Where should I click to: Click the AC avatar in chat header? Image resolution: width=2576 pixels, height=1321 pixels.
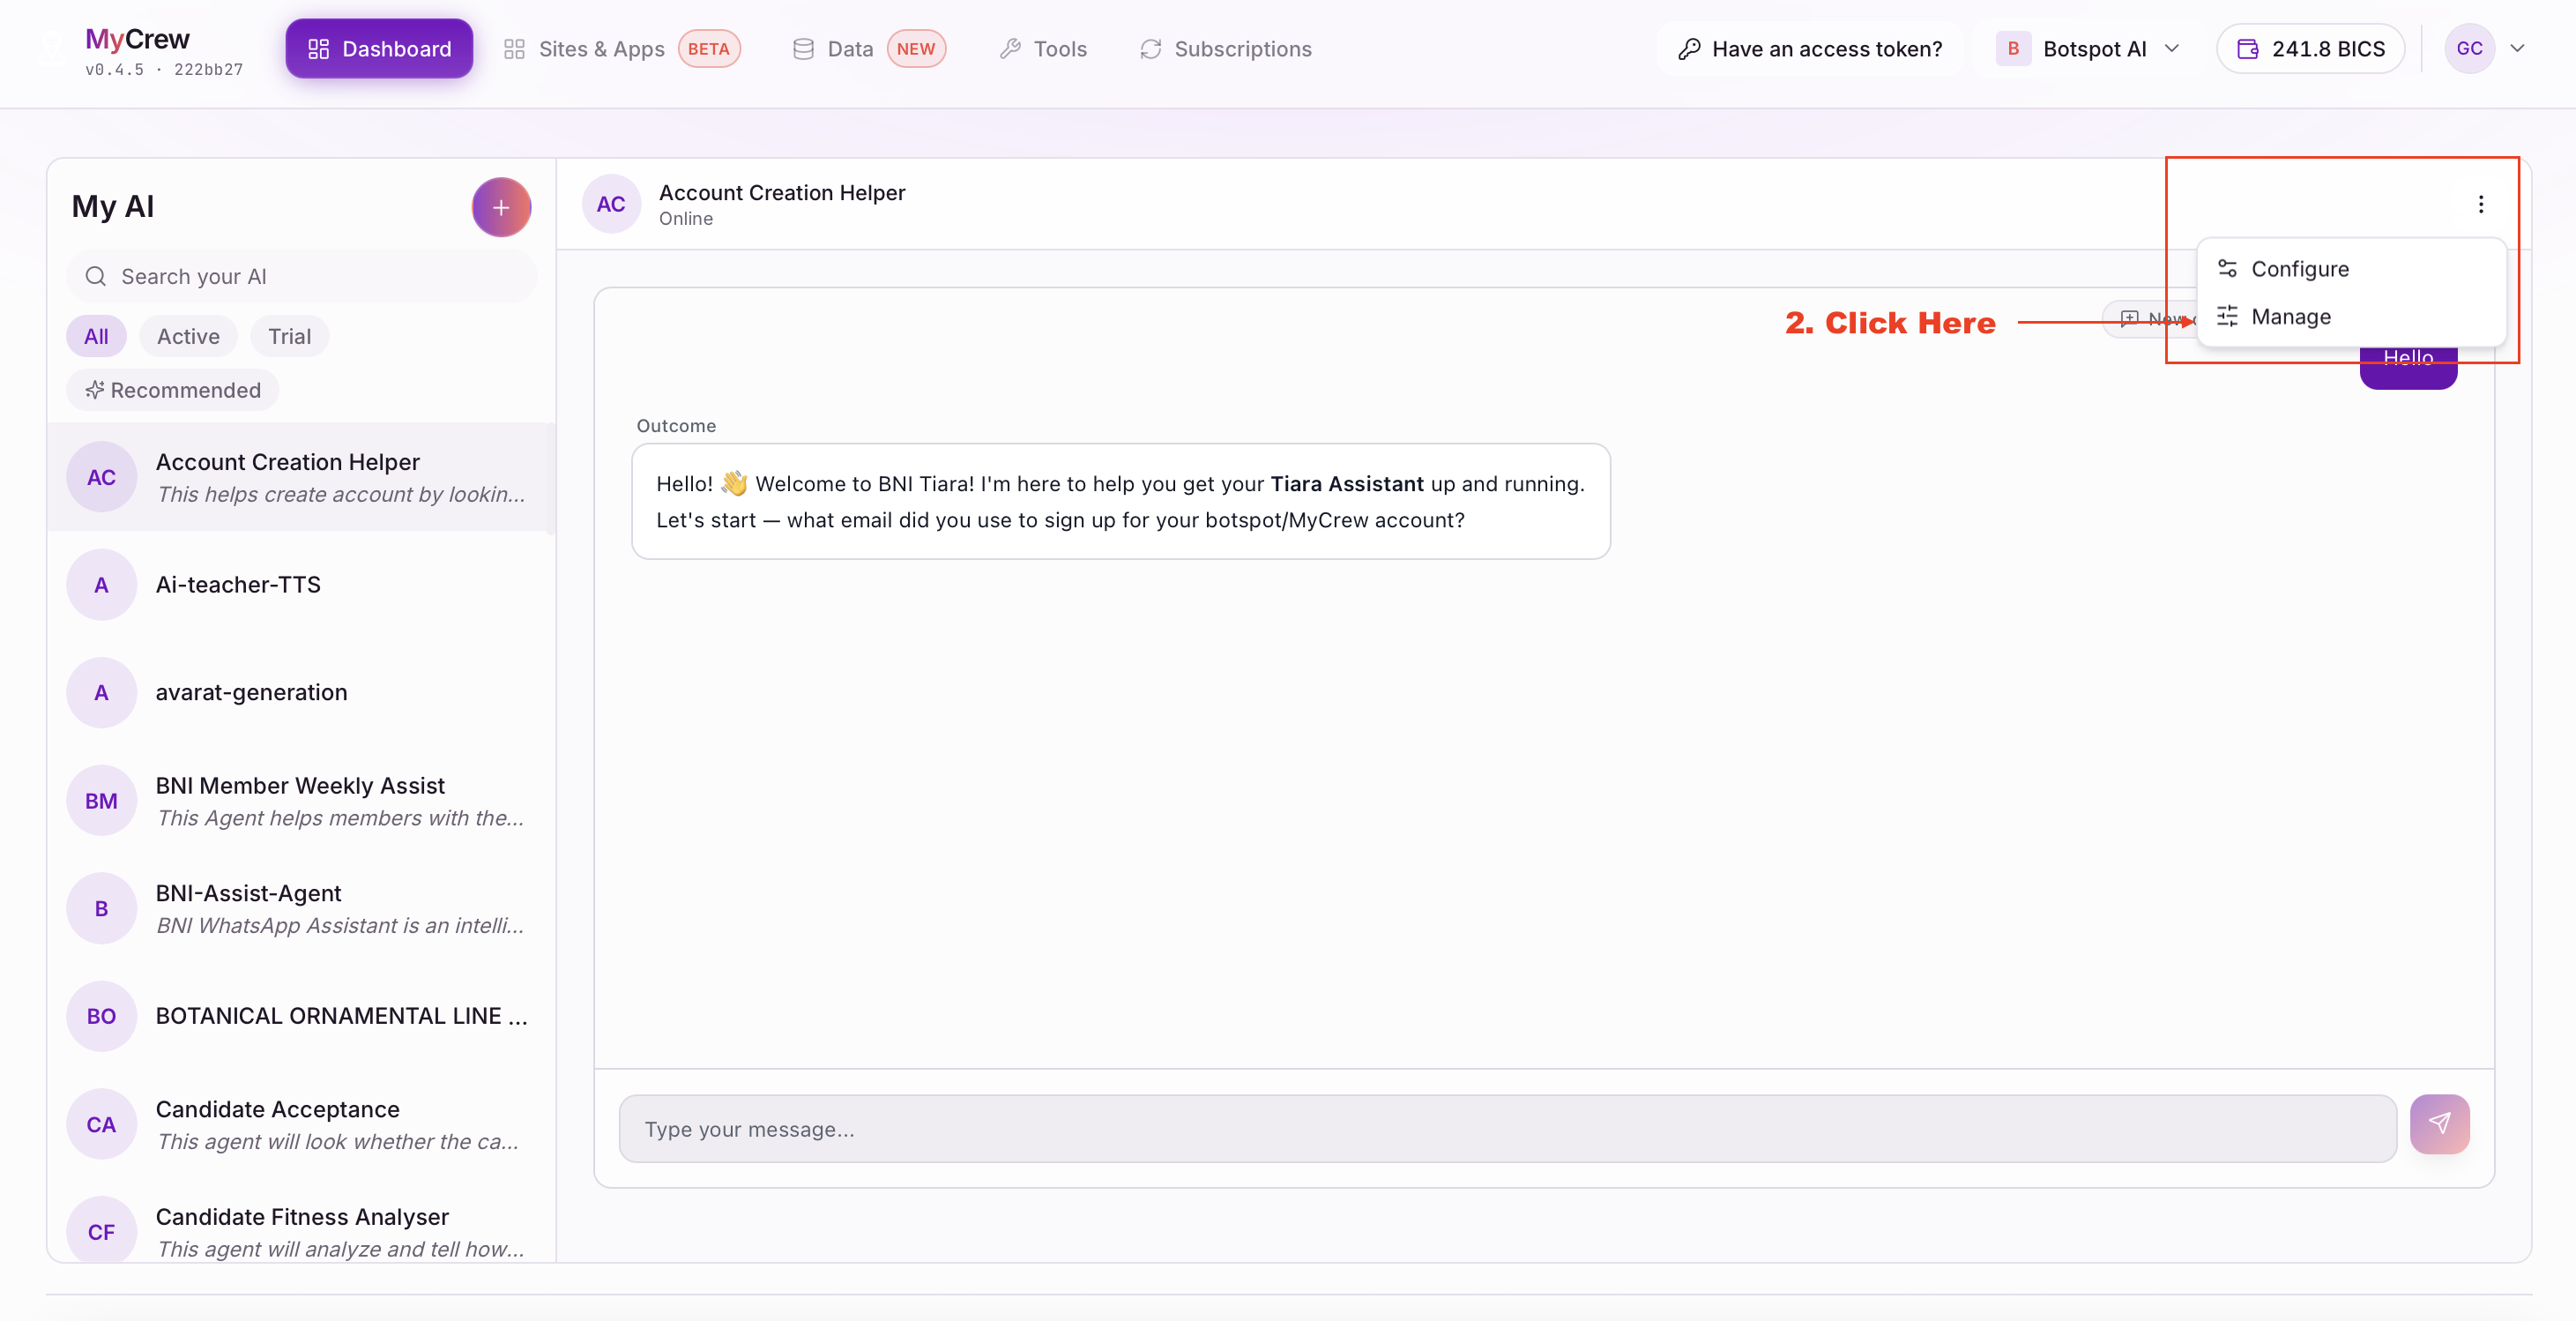pos(611,204)
